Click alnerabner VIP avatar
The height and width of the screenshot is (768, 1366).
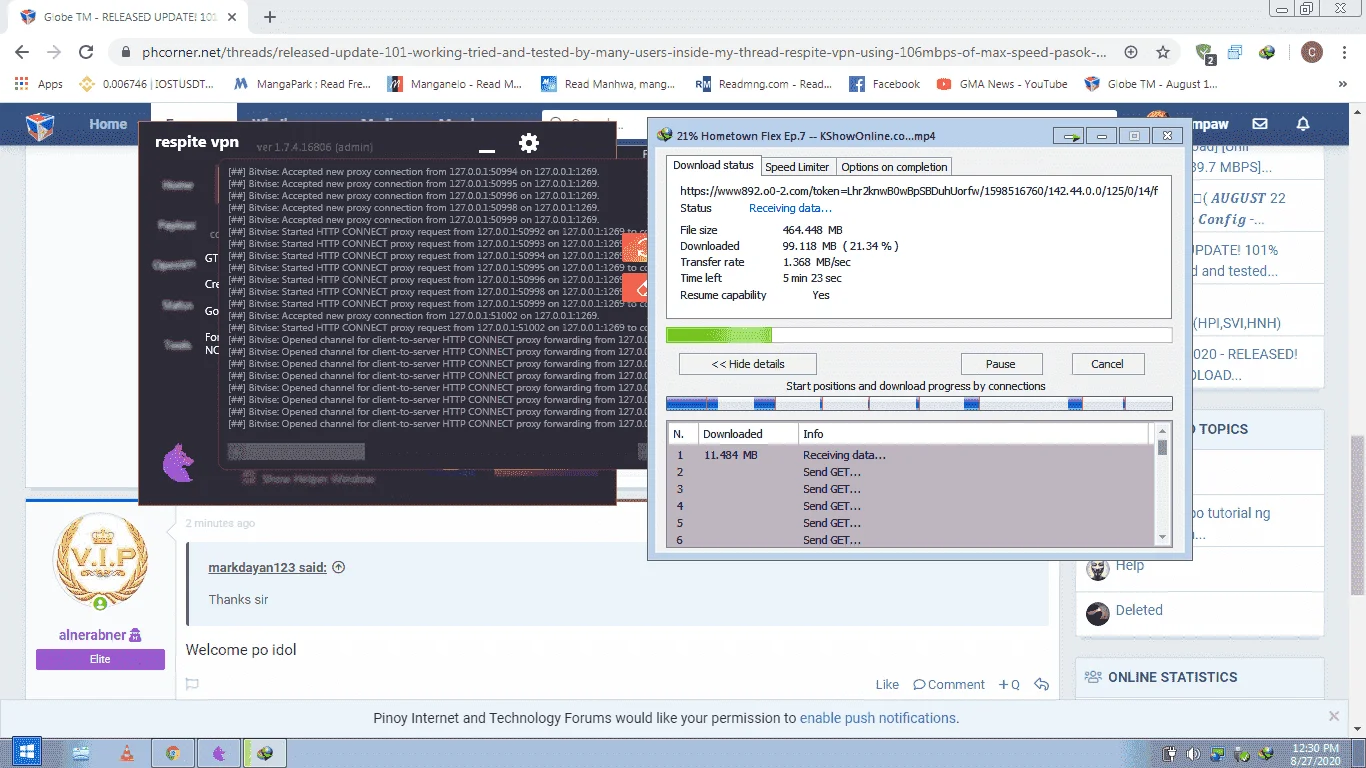pos(100,560)
